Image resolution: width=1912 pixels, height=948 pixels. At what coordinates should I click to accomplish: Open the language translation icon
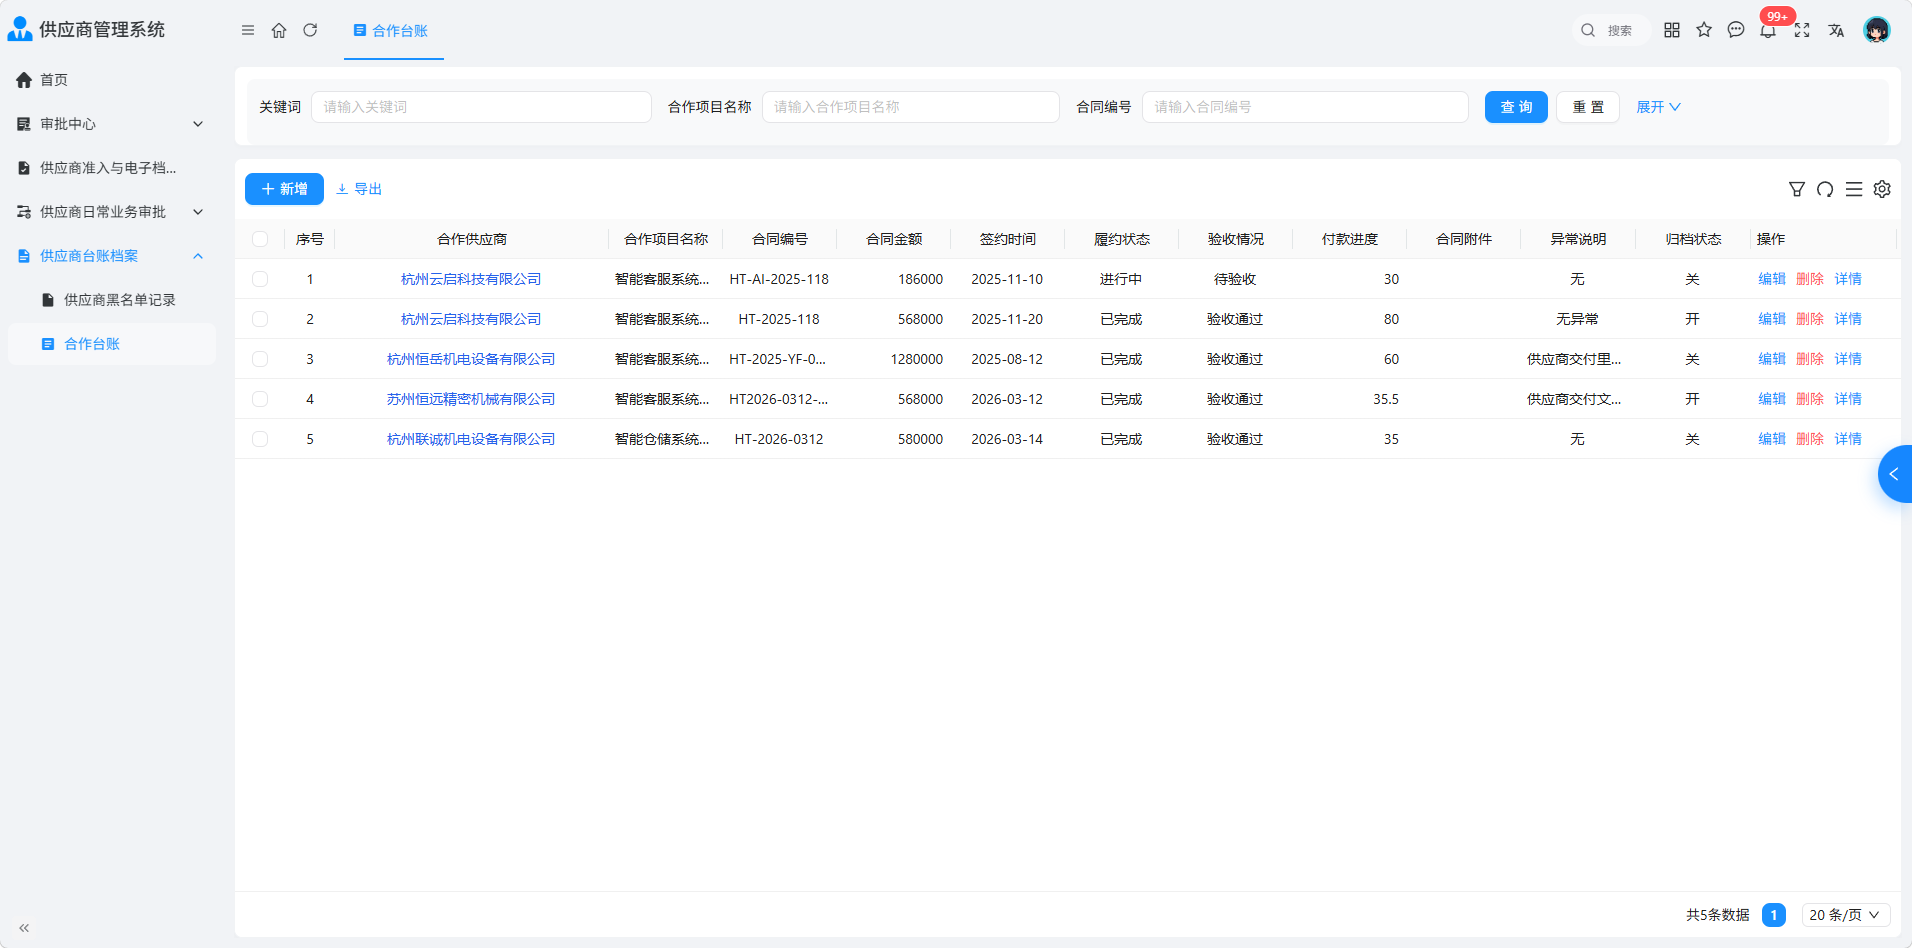1836,30
